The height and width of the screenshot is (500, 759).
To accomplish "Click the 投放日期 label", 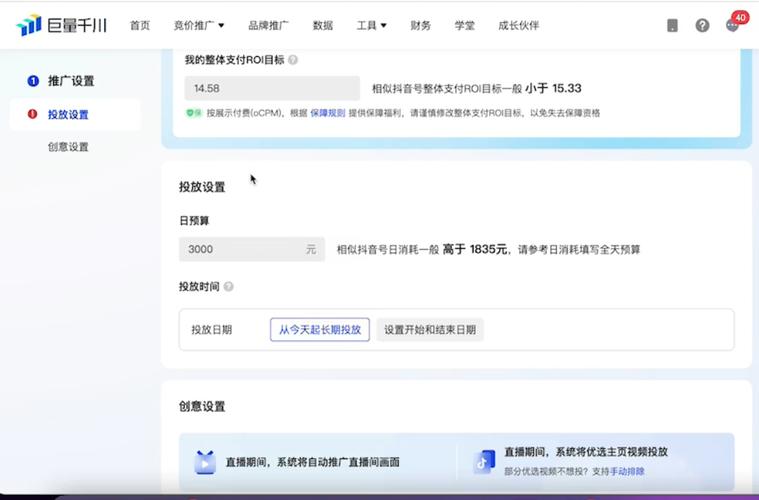I will coord(212,330).
